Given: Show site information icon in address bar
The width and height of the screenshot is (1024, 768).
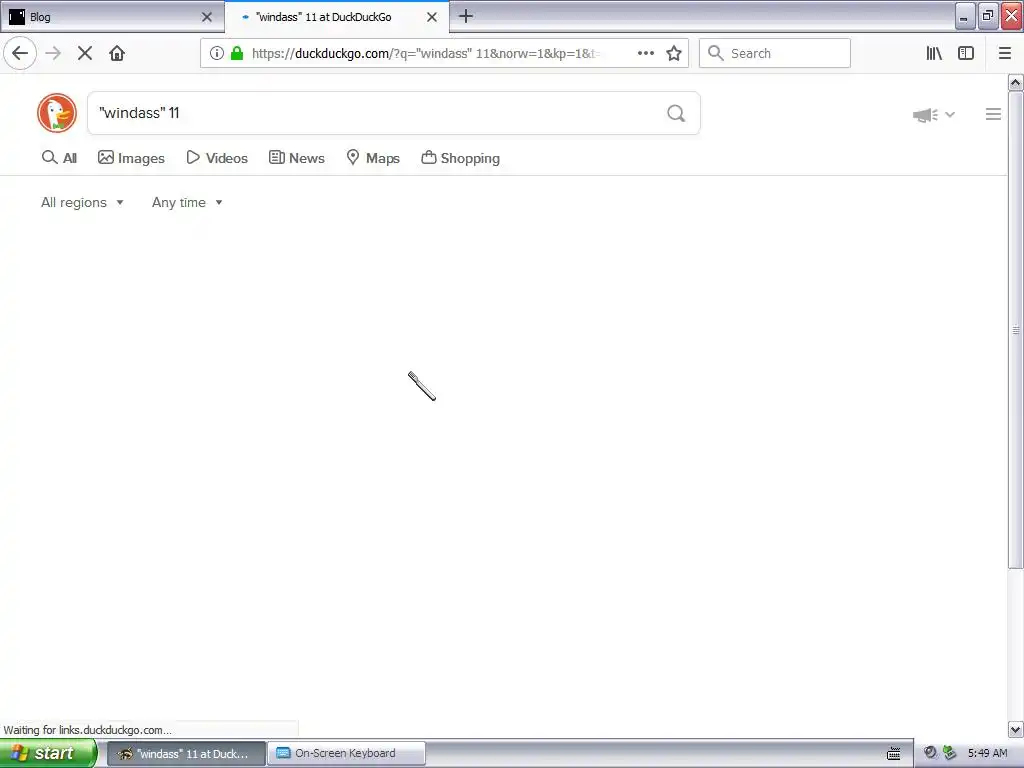Looking at the screenshot, I should coord(217,53).
